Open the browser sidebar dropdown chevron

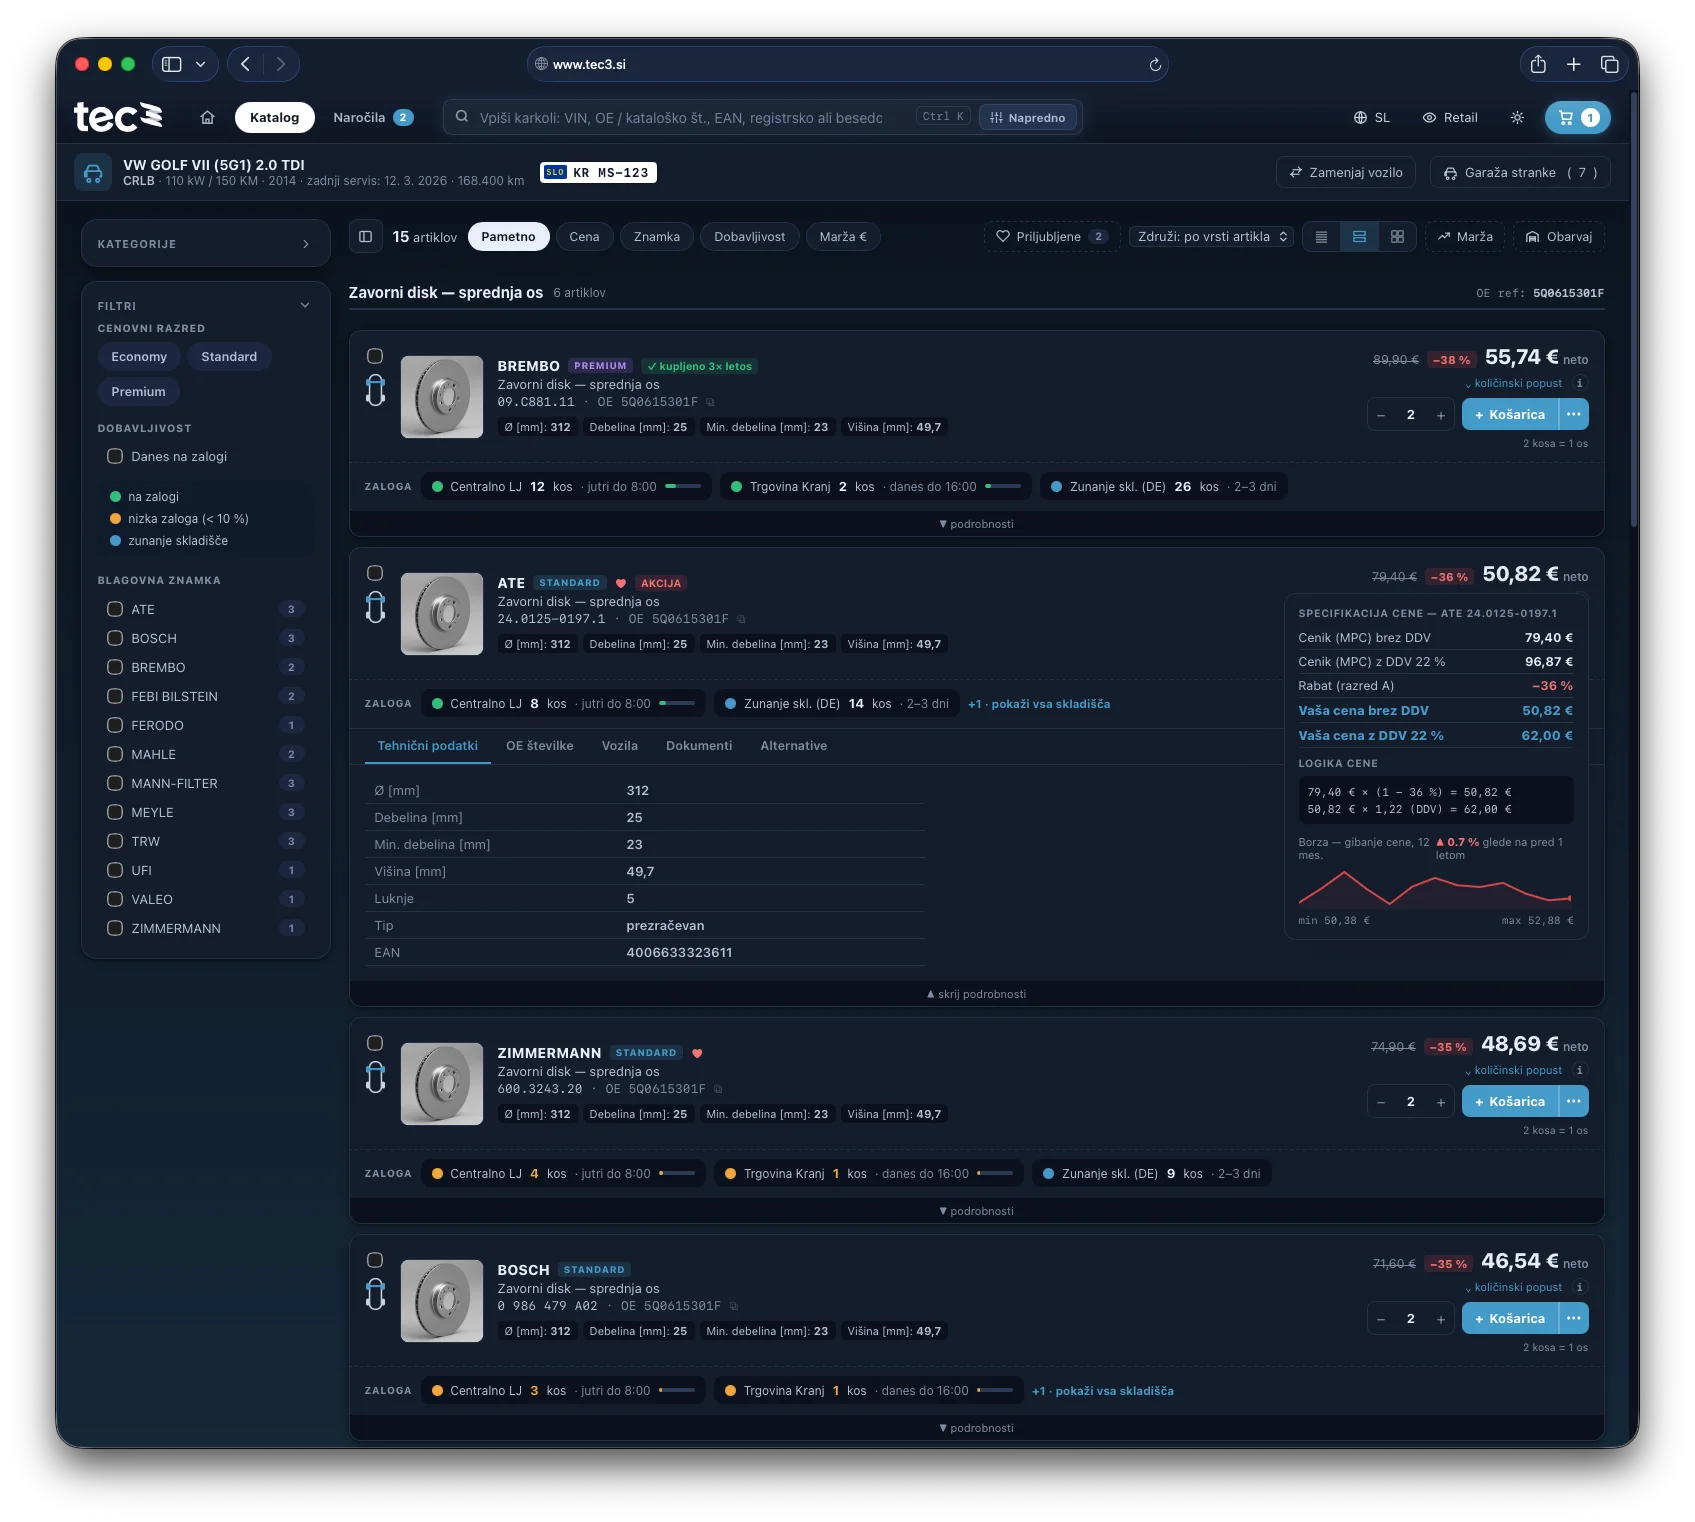(x=200, y=64)
